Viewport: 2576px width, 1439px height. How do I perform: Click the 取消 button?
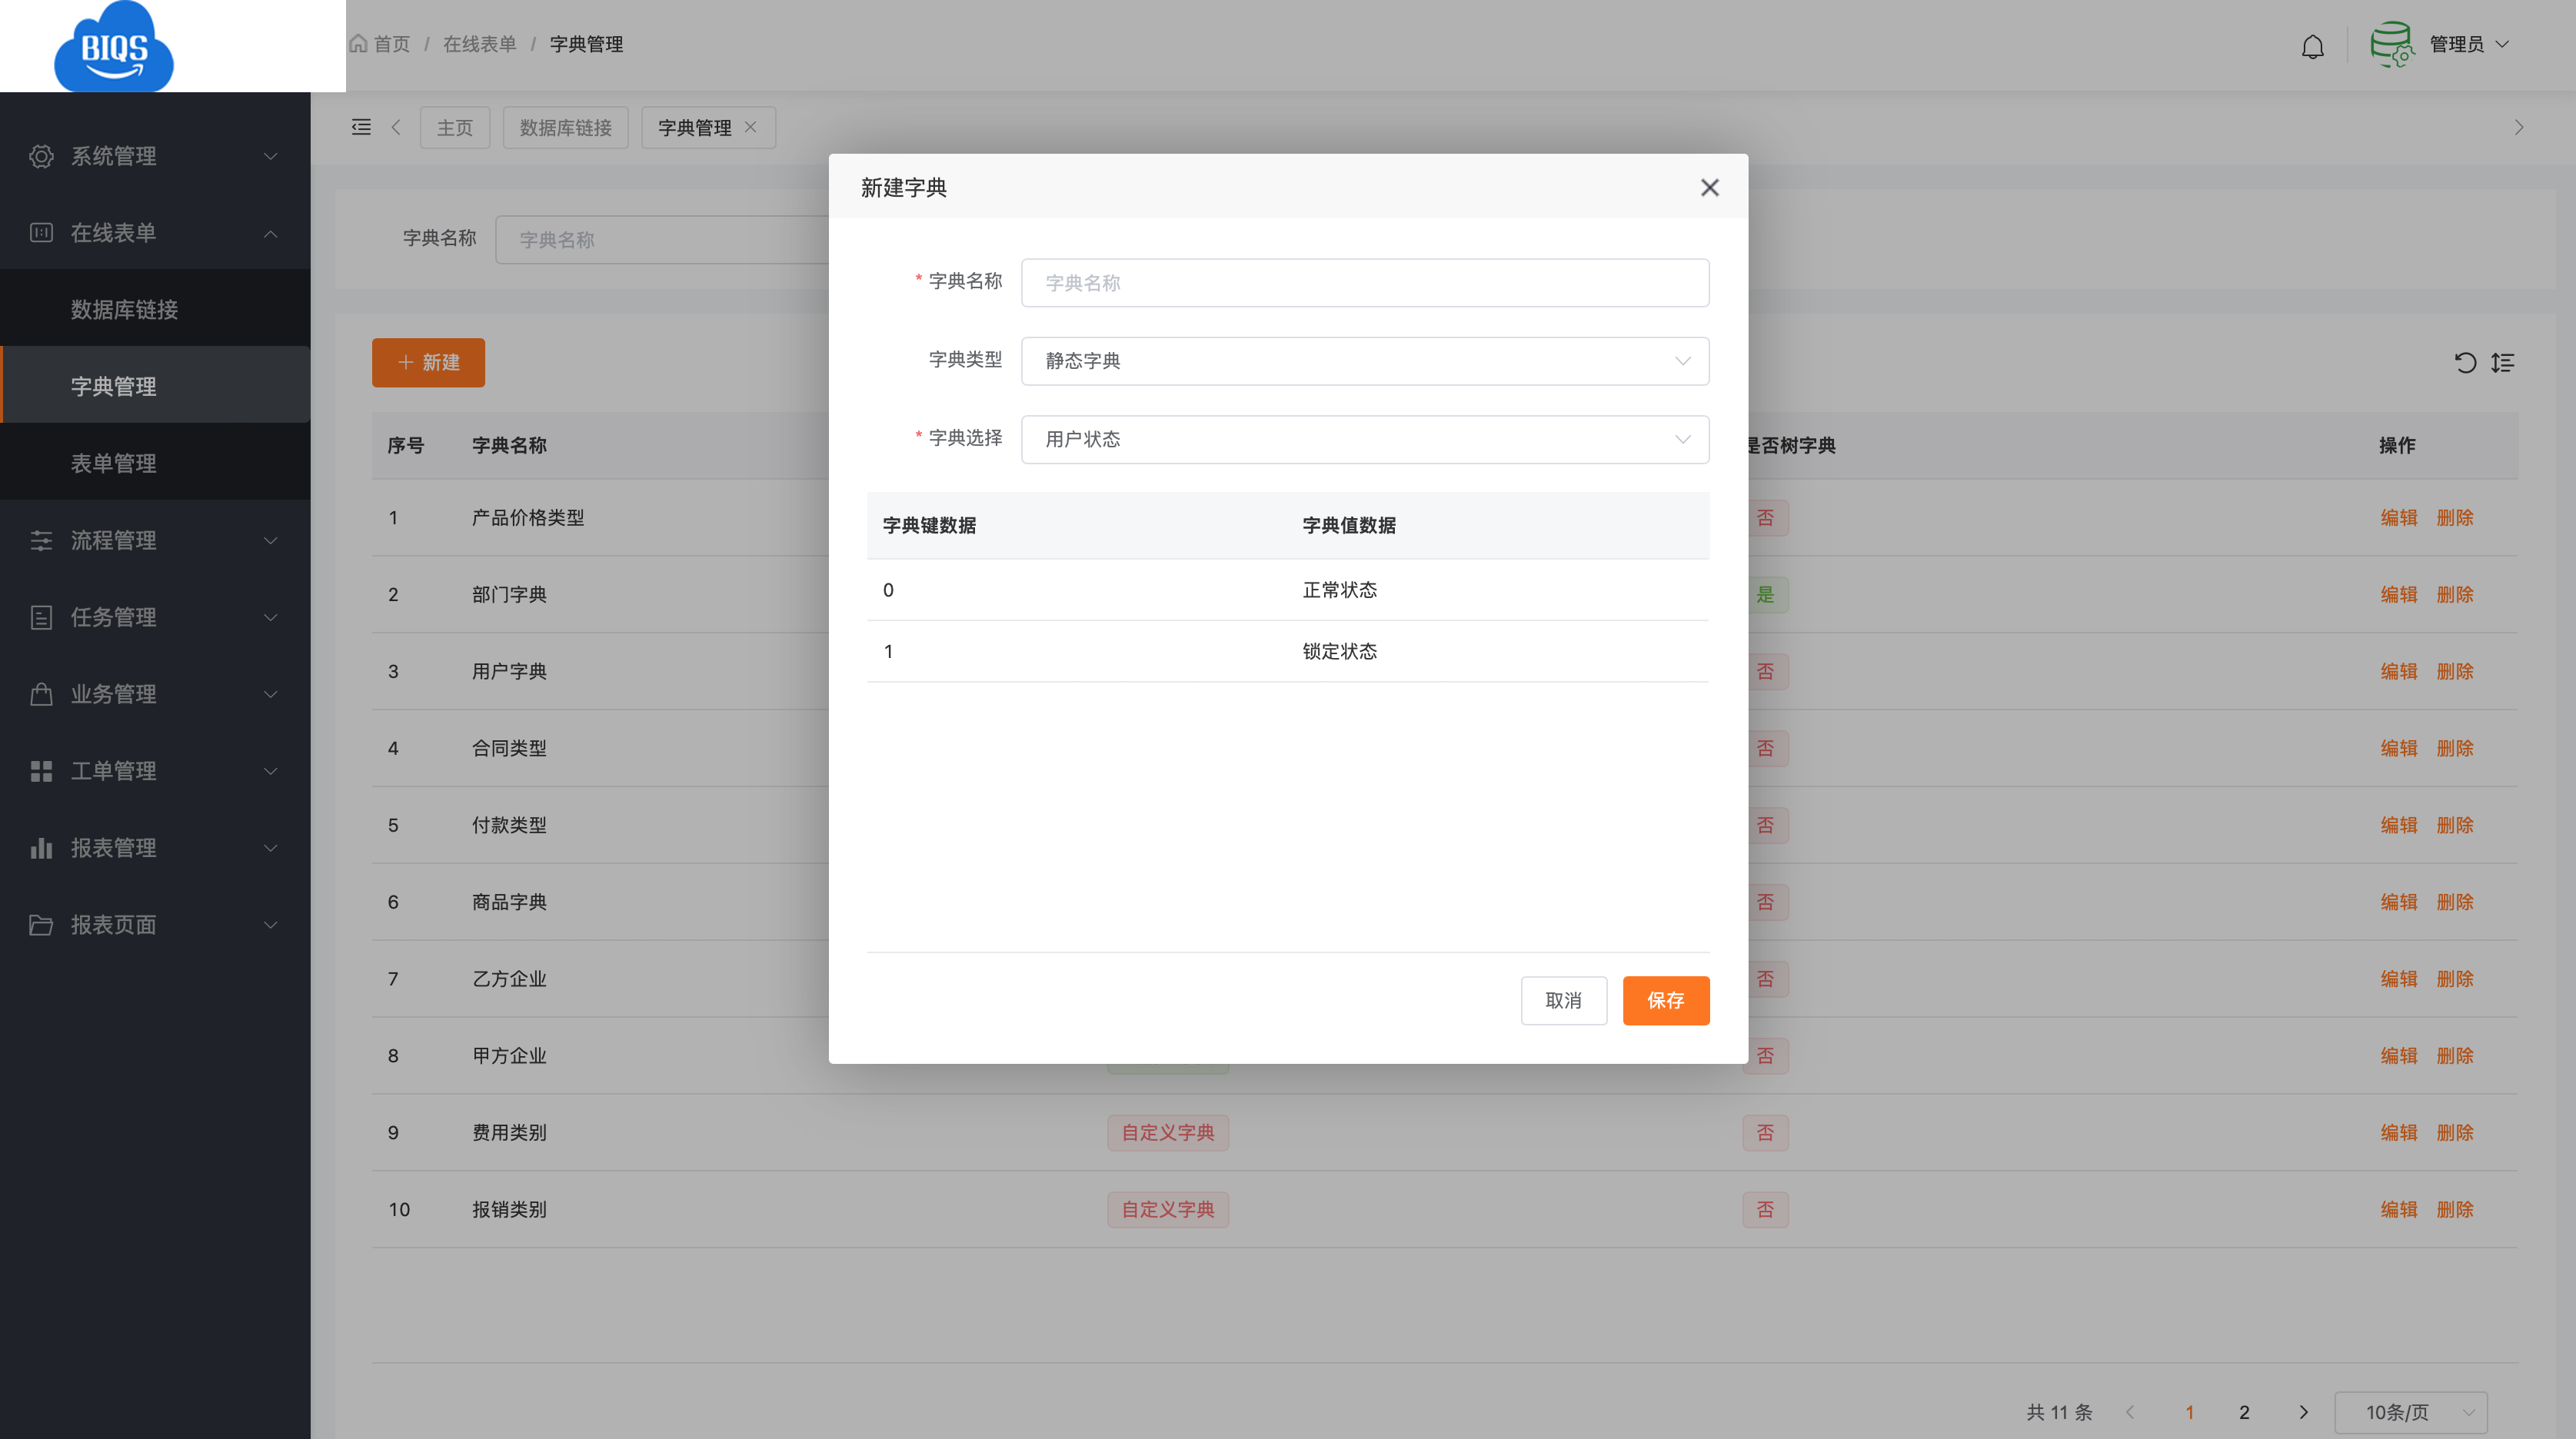pyautogui.click(x=1563, y=1001)
